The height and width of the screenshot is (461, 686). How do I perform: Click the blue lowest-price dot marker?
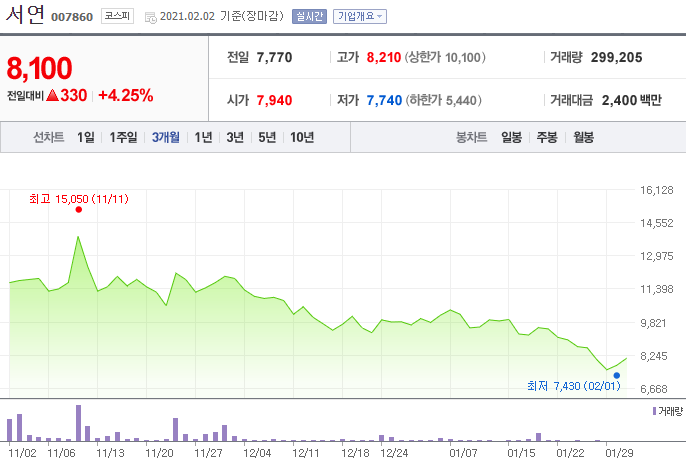coord(616,375)
